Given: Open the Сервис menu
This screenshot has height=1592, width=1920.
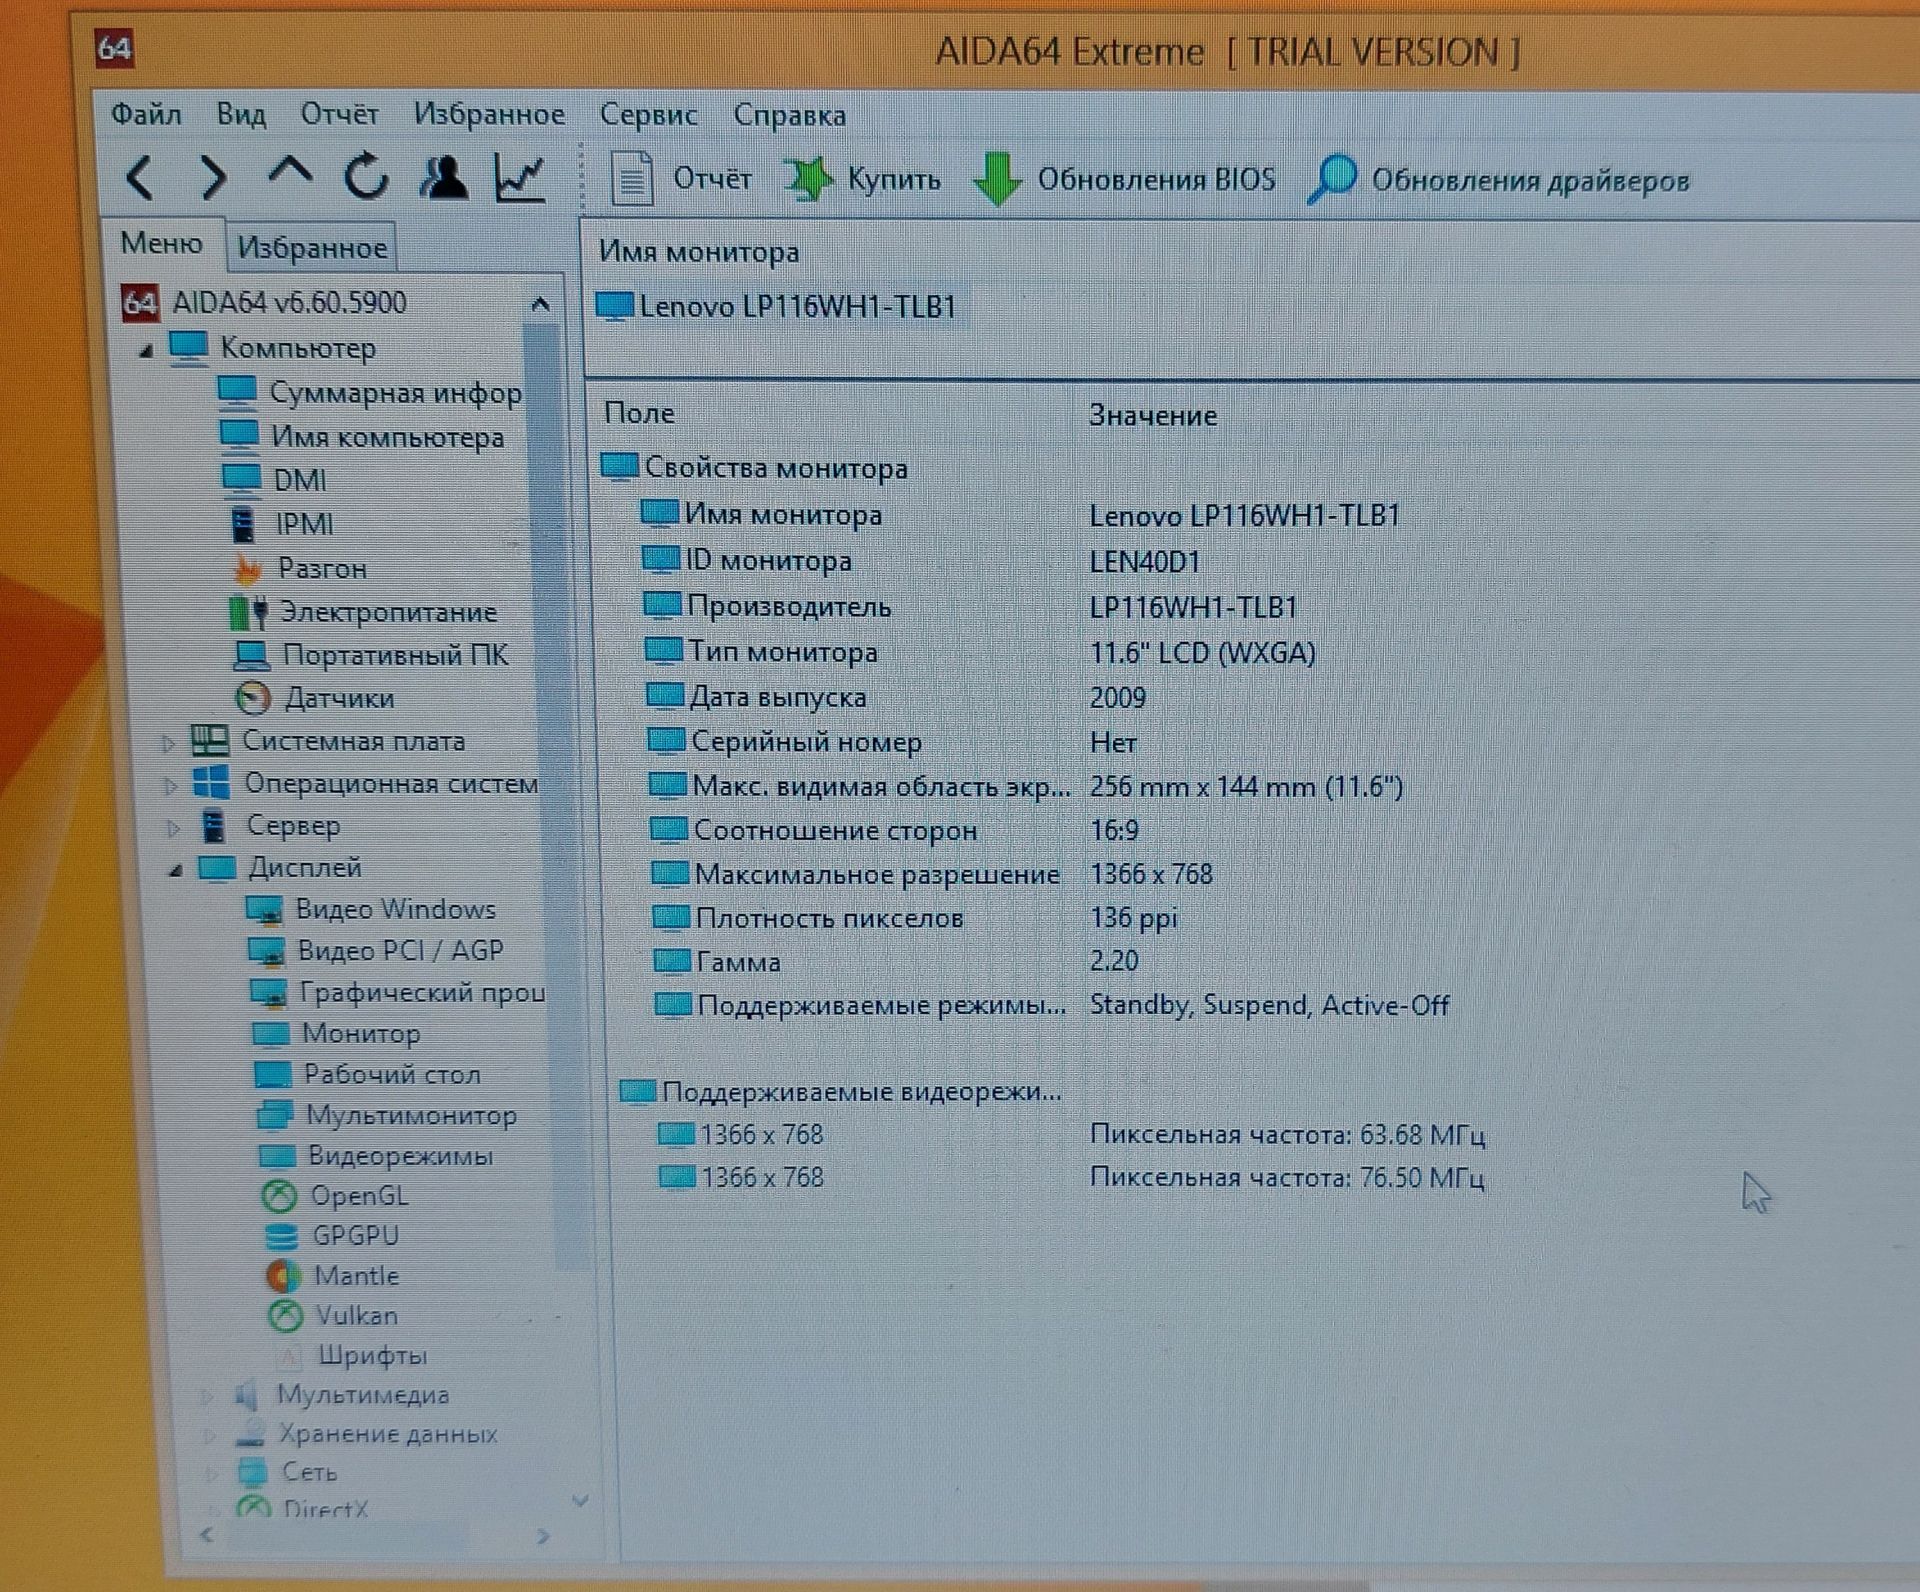Looking at the screenshot, I should (x=648, y=115).
